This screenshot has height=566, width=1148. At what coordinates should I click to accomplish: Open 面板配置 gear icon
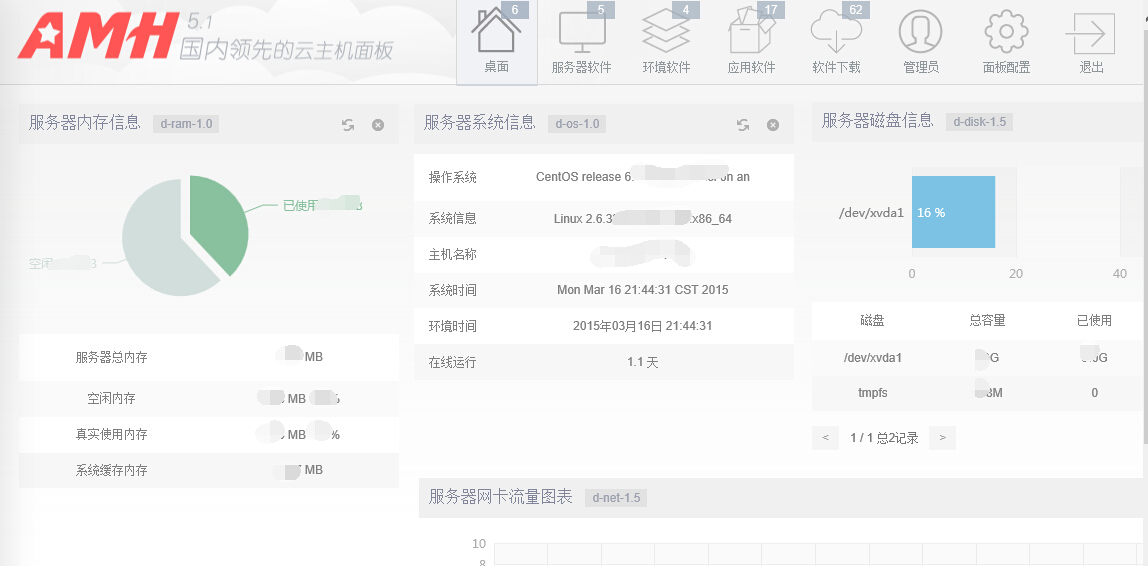[1006, 30]
